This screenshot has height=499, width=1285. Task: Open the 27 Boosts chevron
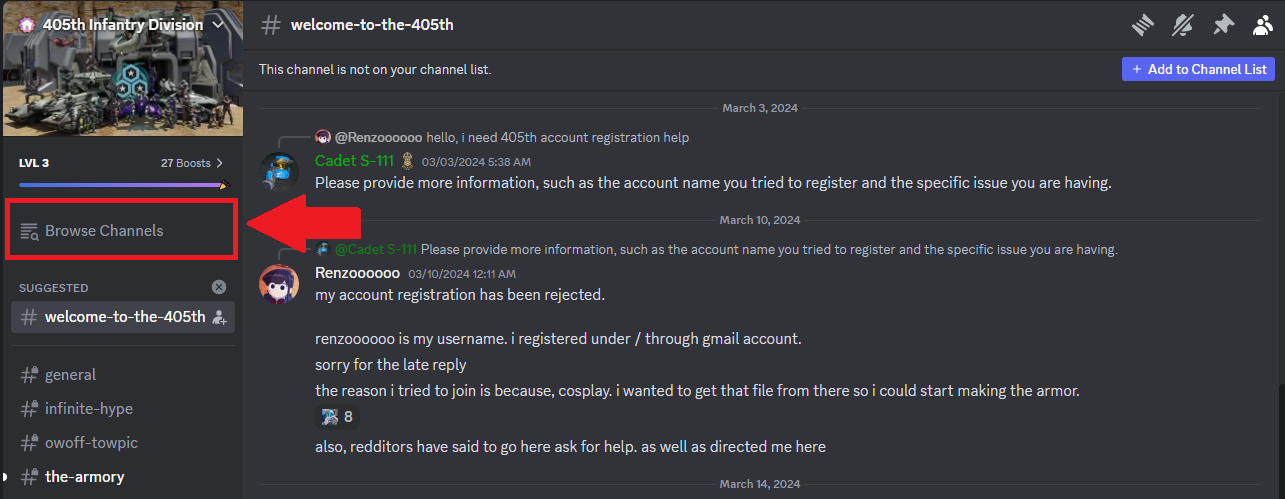pos(220,162)
